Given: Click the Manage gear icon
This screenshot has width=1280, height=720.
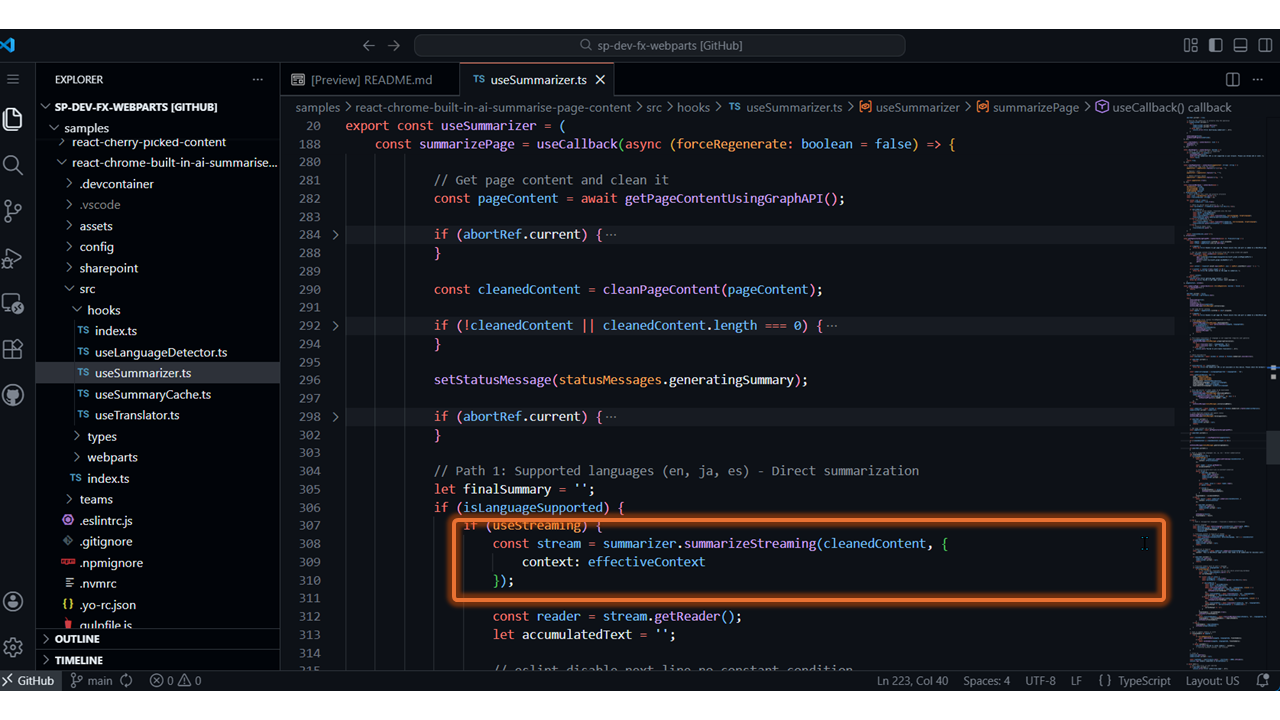Looking at the screenshot, I should coord(13,647).
